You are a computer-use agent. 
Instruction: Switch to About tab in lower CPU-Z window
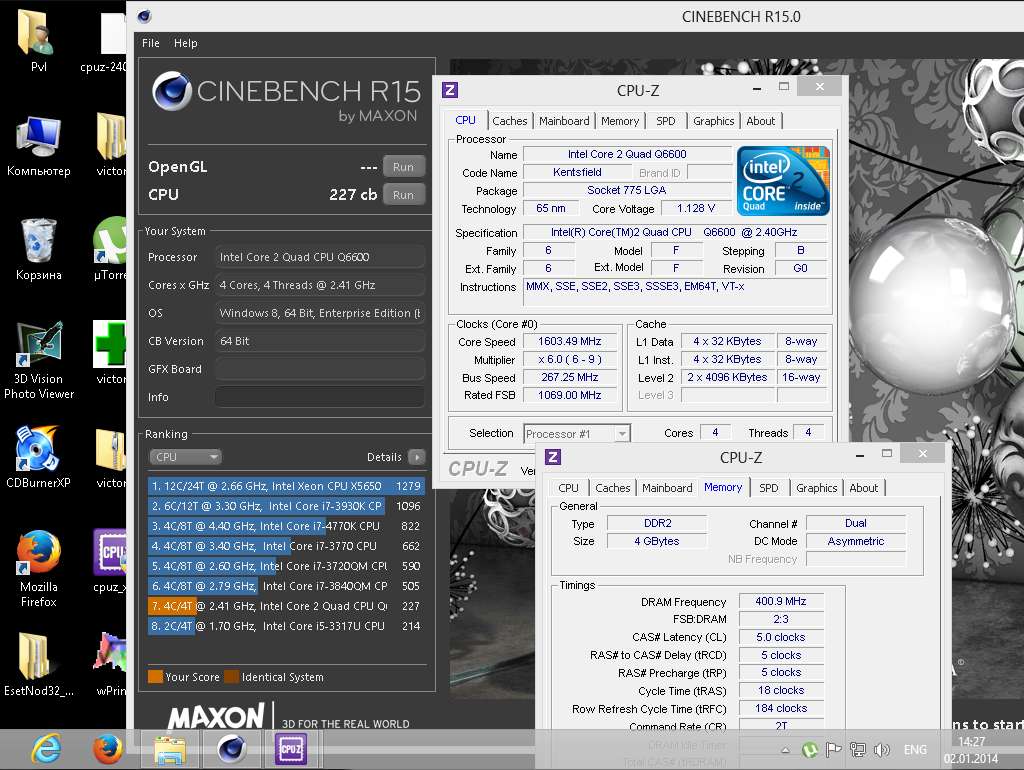(863, 488)
